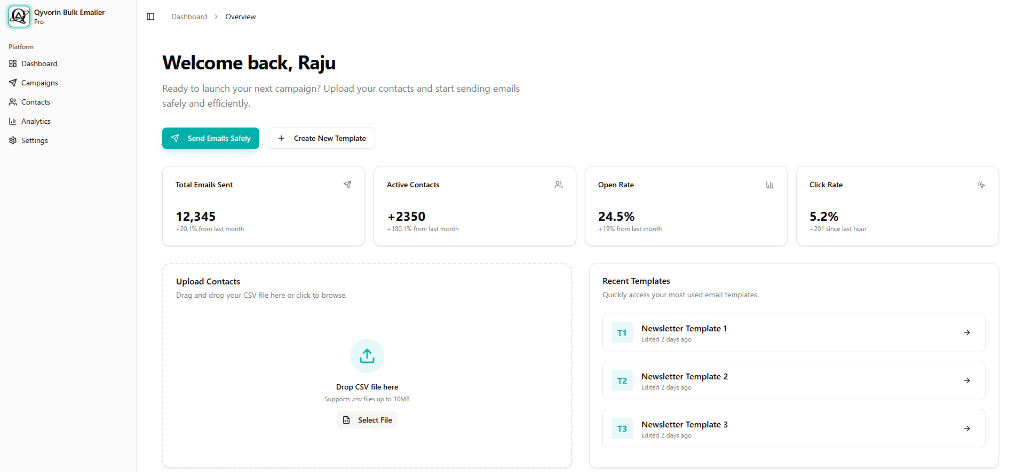Click the Active Contacts card title

413,185
